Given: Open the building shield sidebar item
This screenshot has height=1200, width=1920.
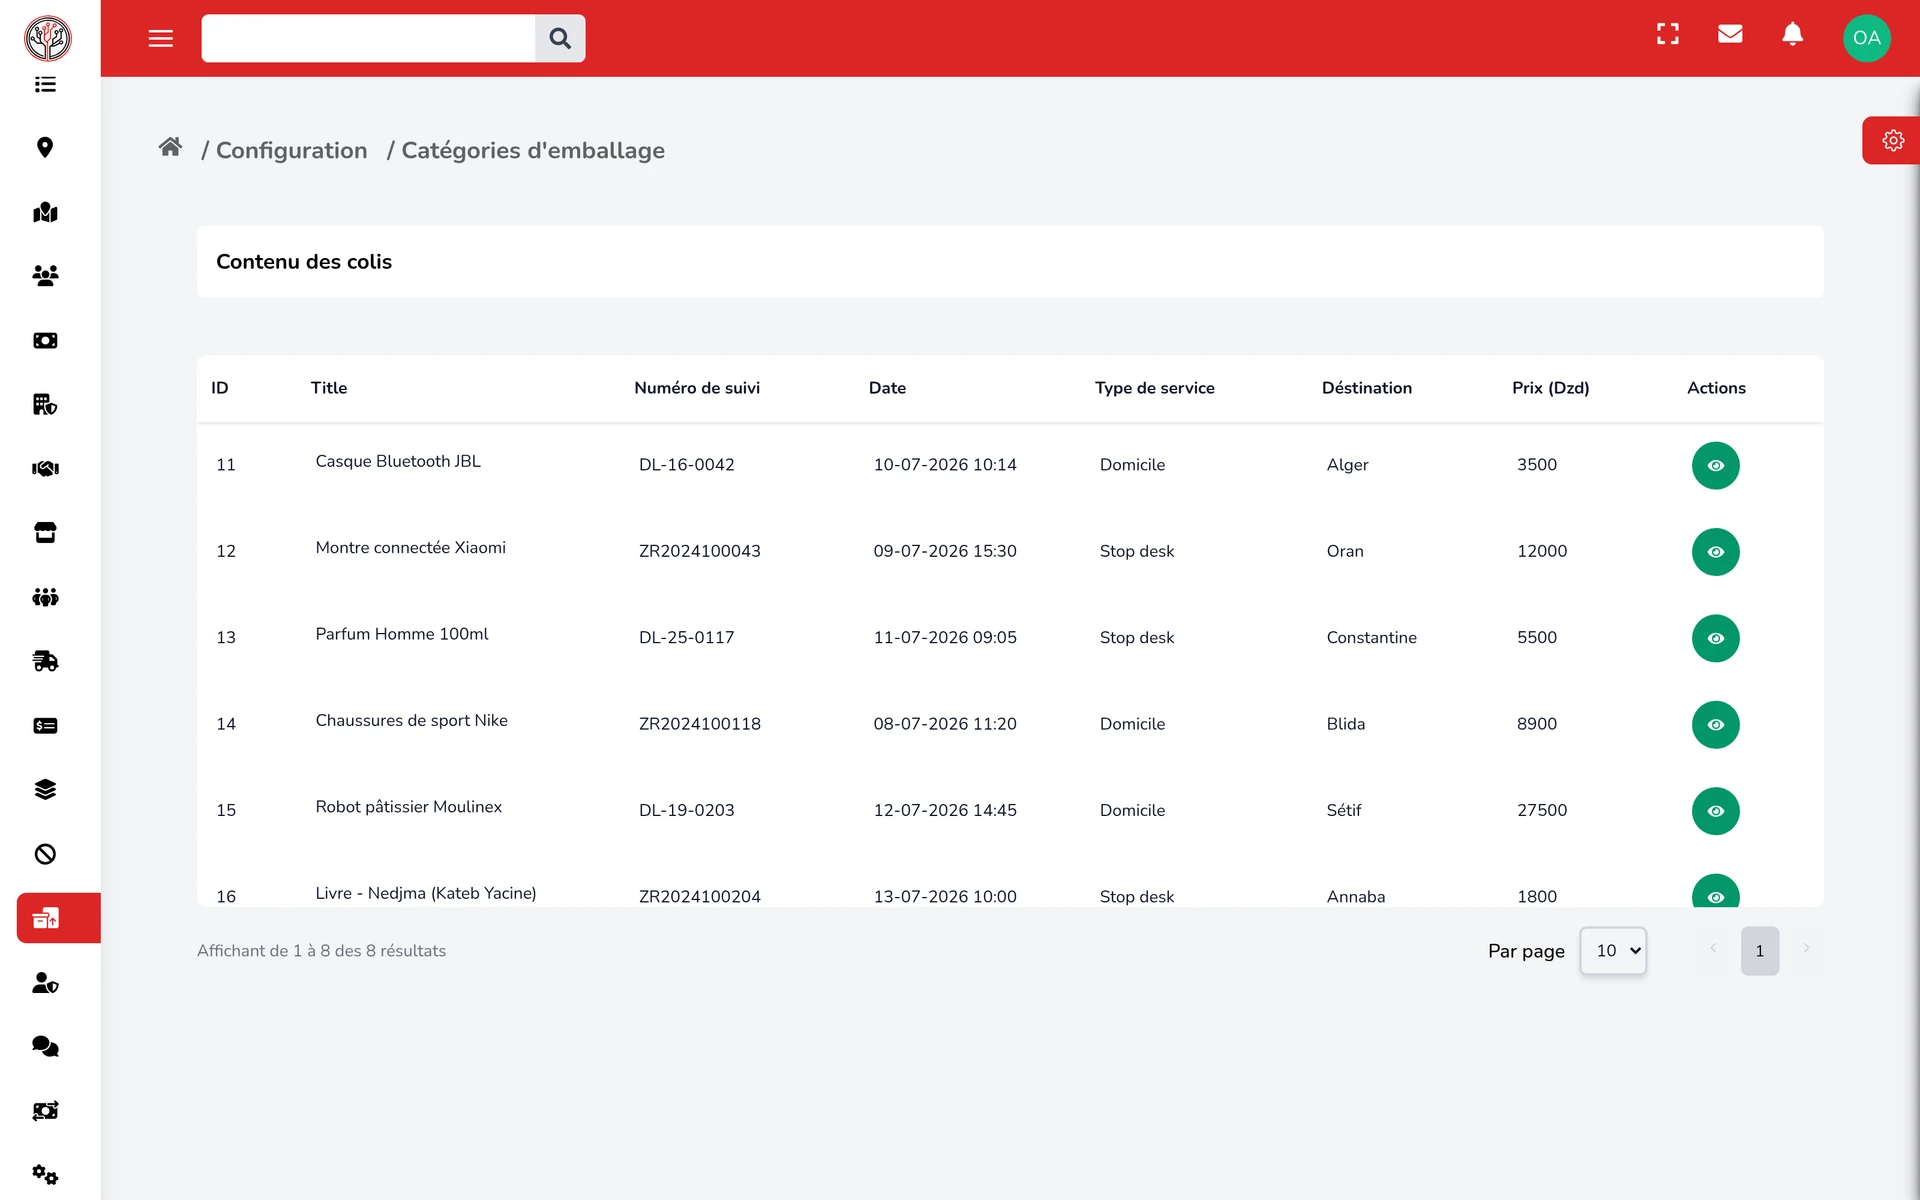Looking at the screenshot, I should click(x=45, y=404).
